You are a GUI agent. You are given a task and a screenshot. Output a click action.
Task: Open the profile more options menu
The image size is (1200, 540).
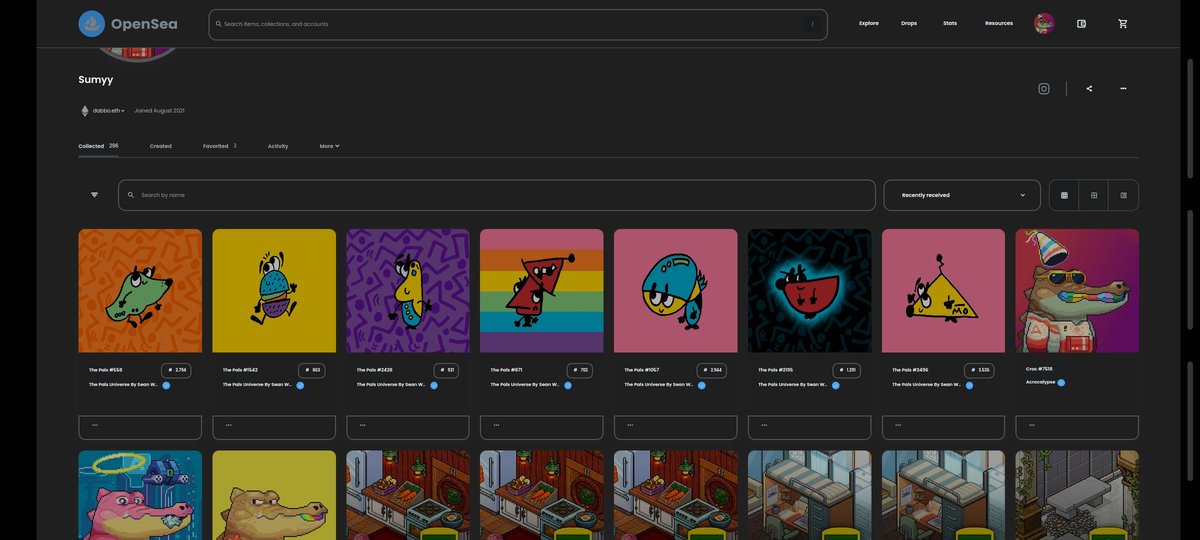[1124, 88]
